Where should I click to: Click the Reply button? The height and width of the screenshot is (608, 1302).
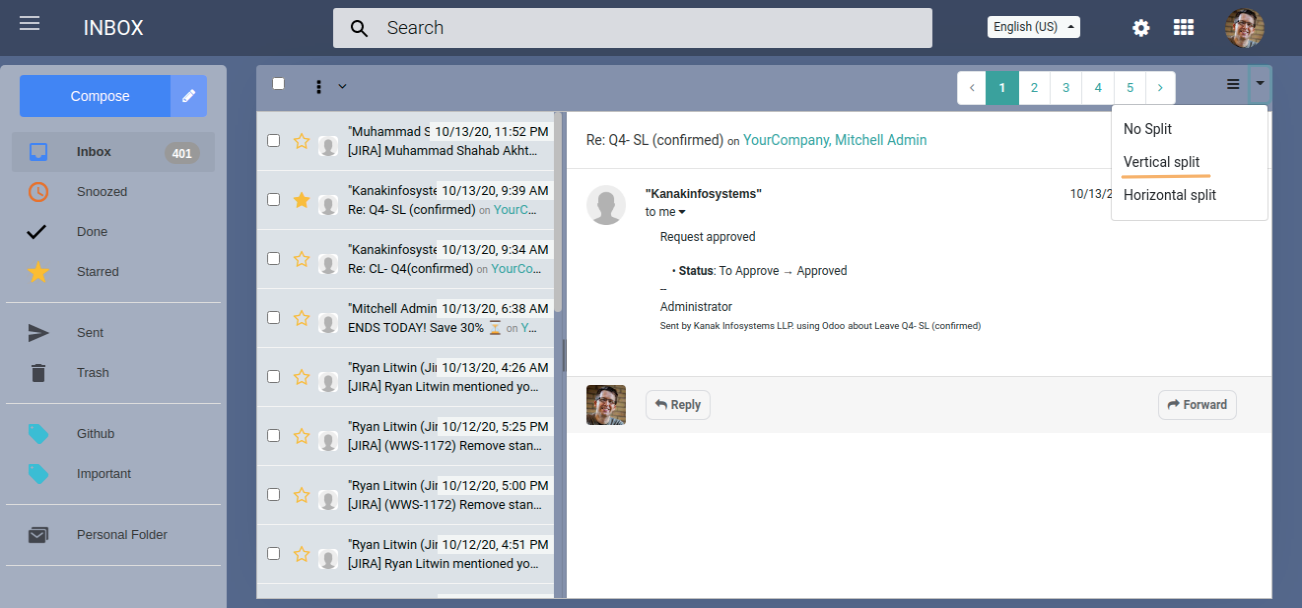coord(678,405)
